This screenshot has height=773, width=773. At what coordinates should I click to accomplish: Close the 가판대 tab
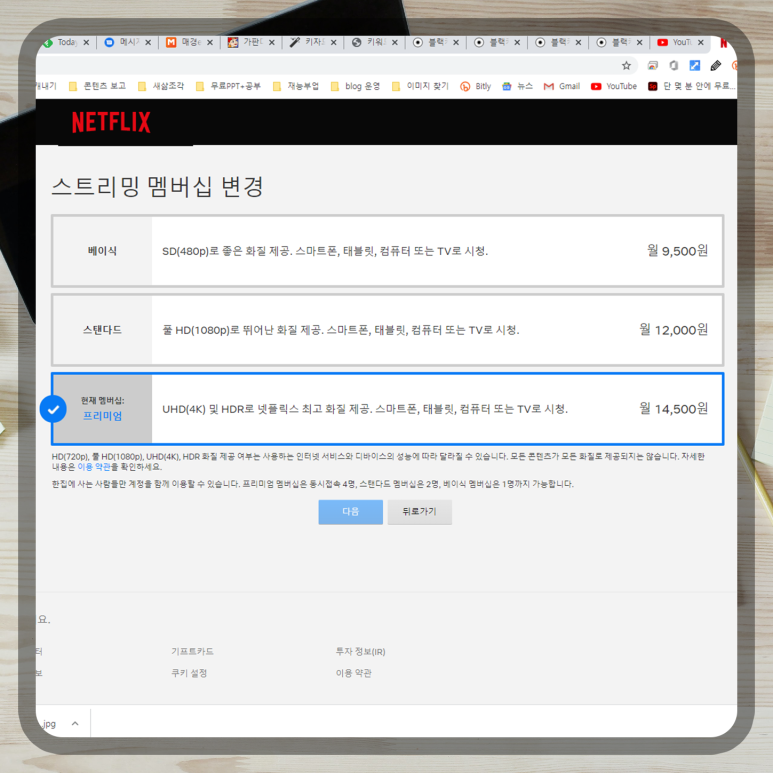coord(272,43)
